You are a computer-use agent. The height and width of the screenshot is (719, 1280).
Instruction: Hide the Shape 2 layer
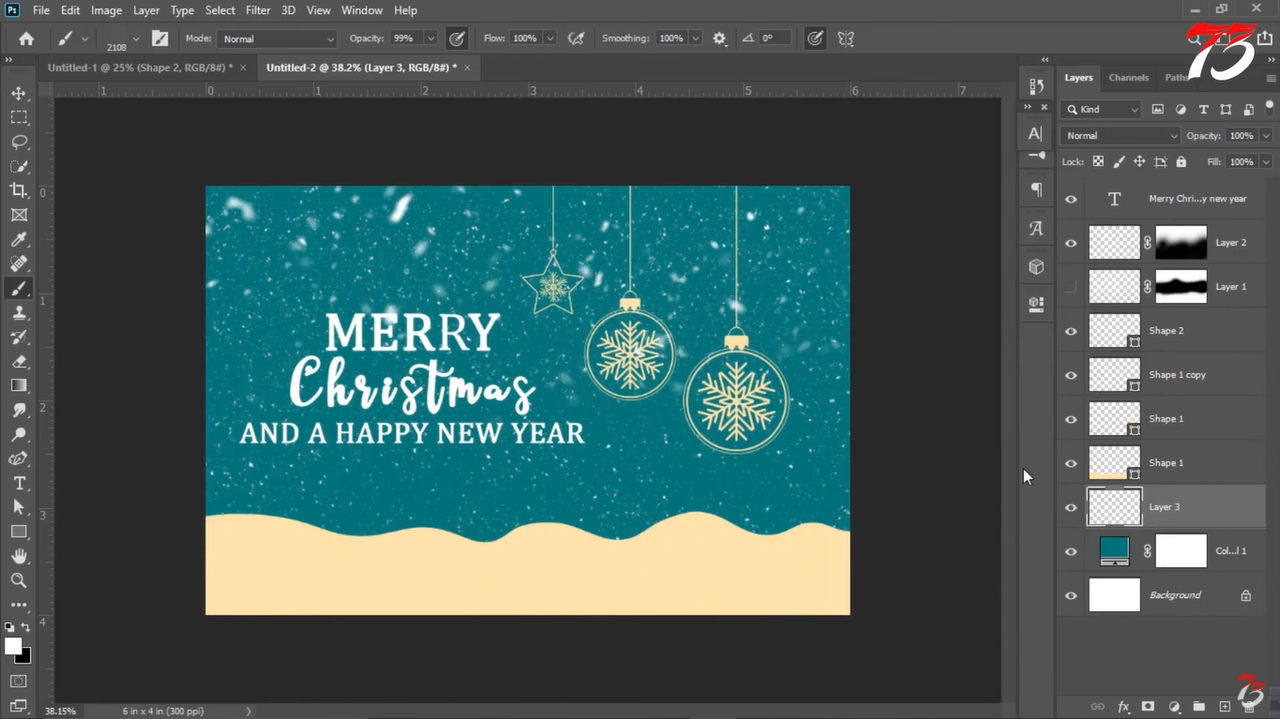pos(1071,331)
